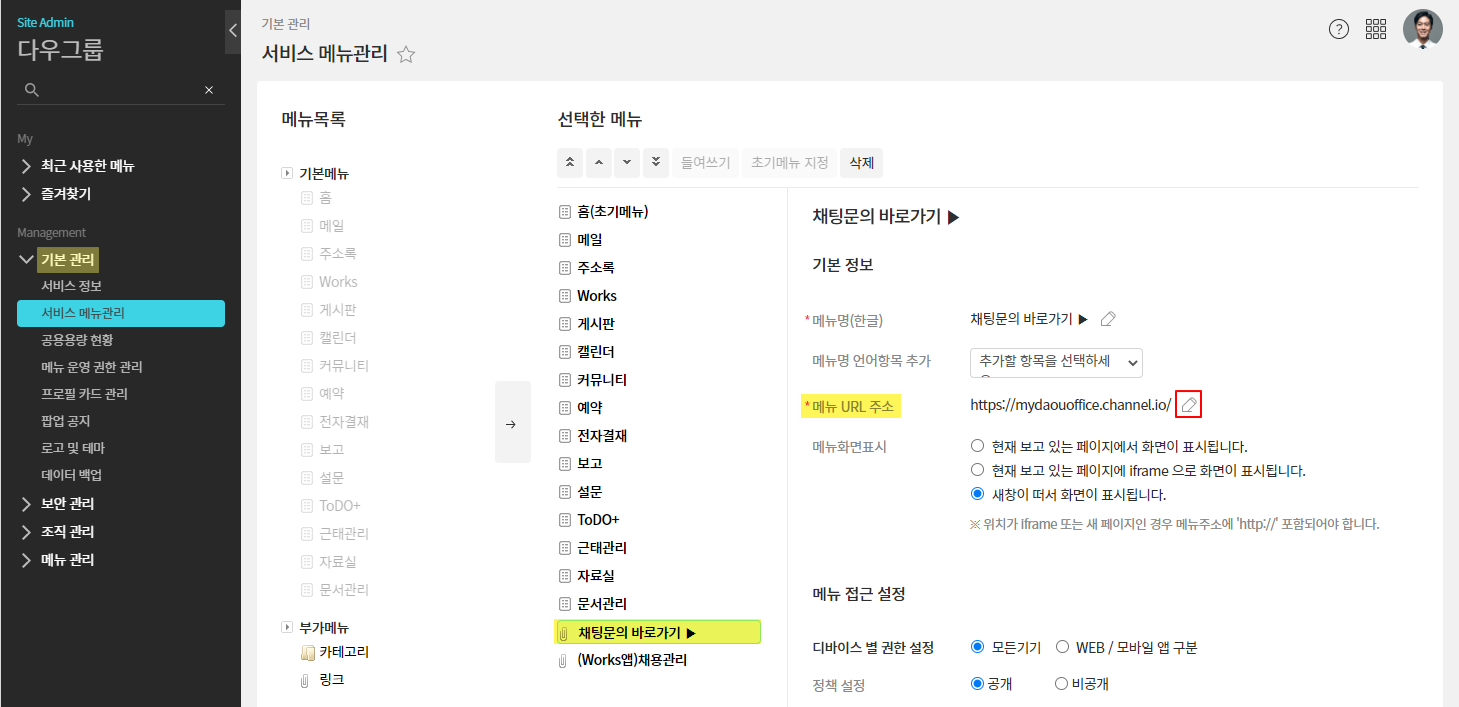The width and height of the screenshot is (1459, 707).
Task: Click the favorite star next to 서비스 메뉴관리
Action: coord(406,55)
